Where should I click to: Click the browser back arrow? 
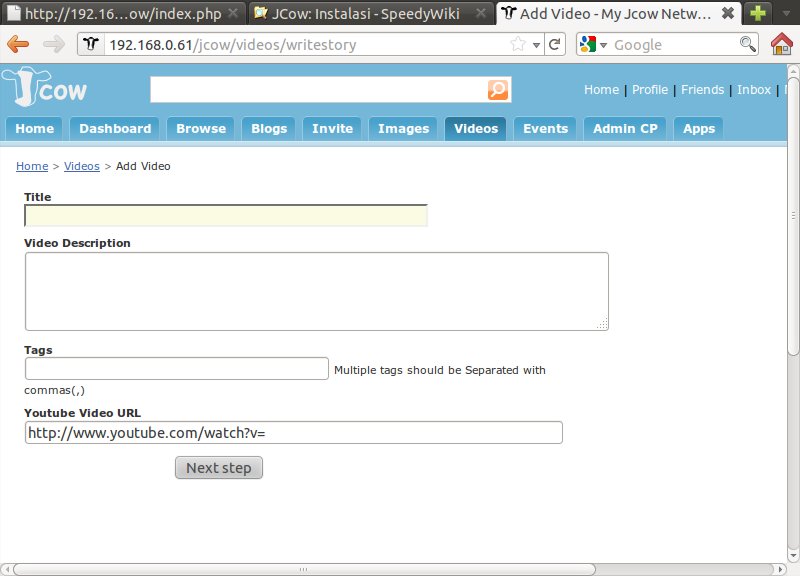click(x=19, y=45)
